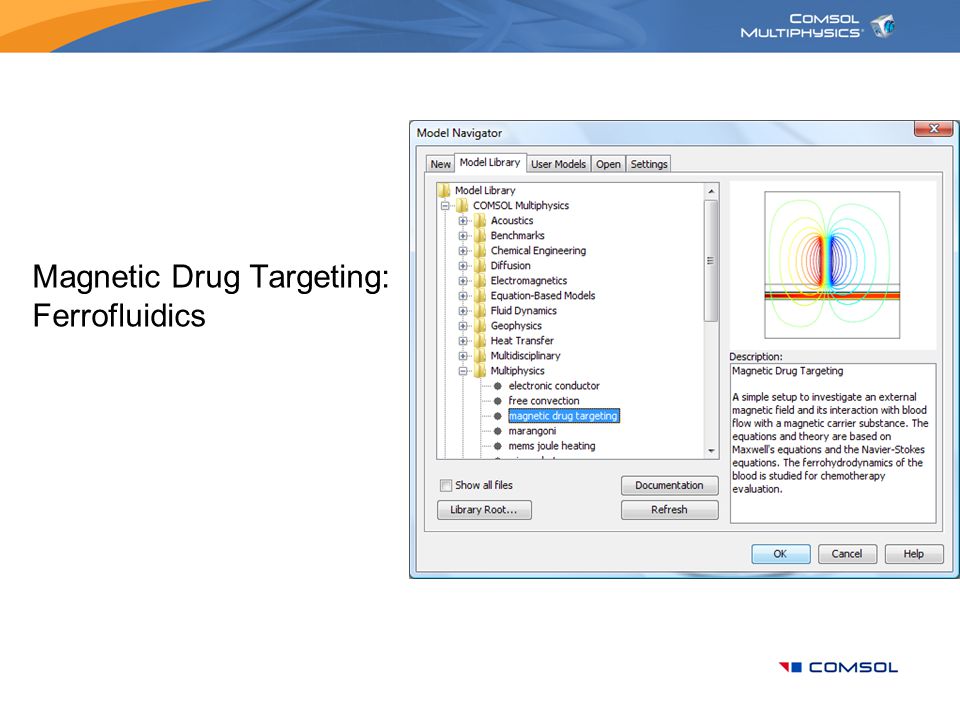
Task: Click the COMSOL Multiphysics logo icon in header
Action: [x=883, y=26]
